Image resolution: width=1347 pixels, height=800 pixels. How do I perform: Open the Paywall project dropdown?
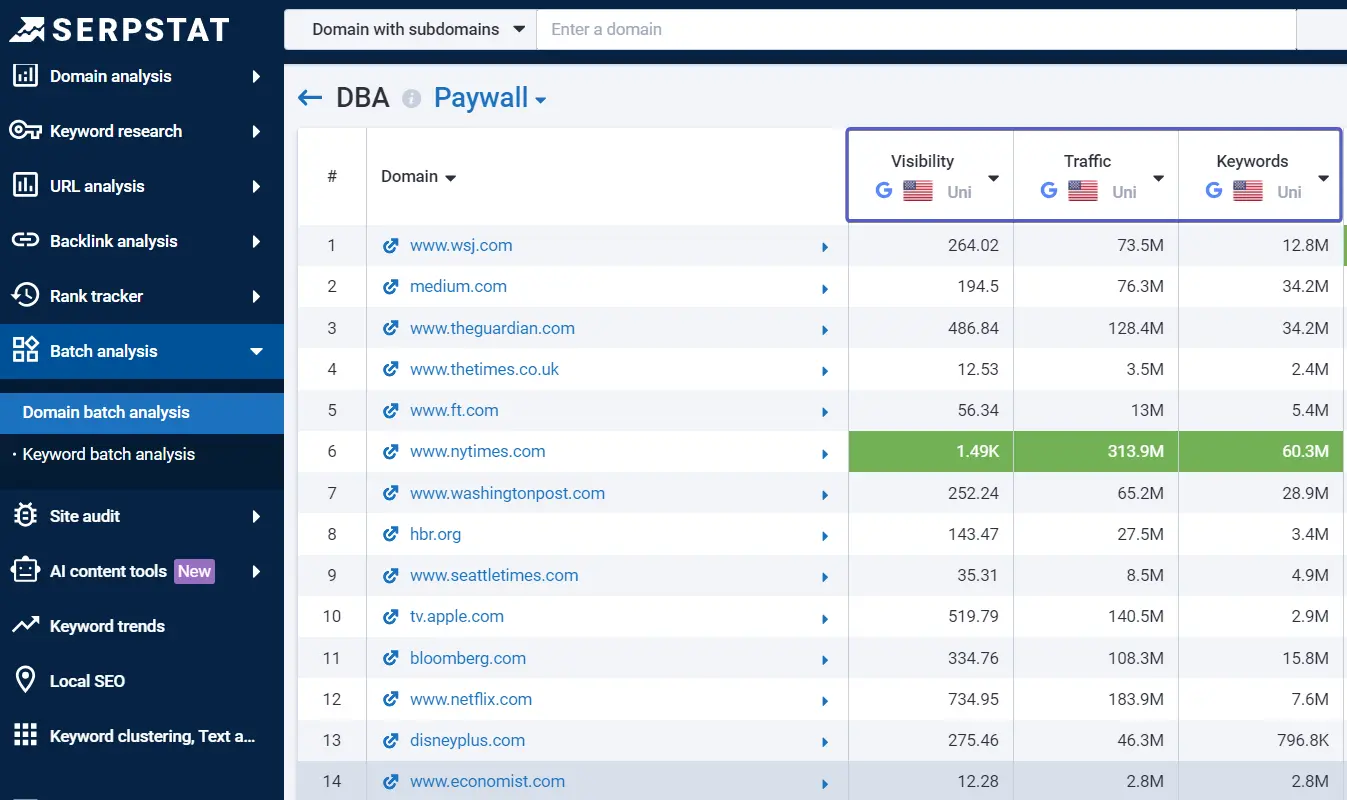(x=490, y=98)
